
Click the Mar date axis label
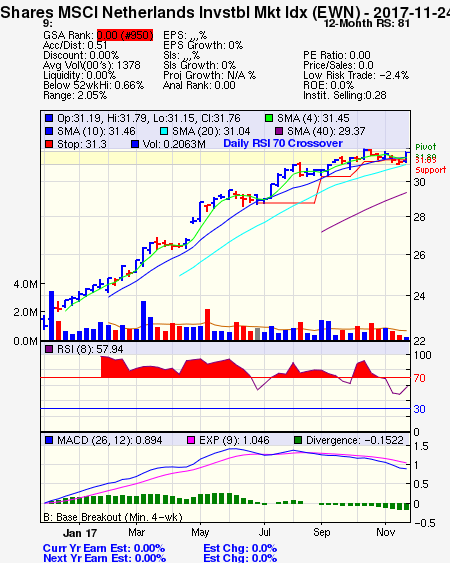(x=136, y=532)
